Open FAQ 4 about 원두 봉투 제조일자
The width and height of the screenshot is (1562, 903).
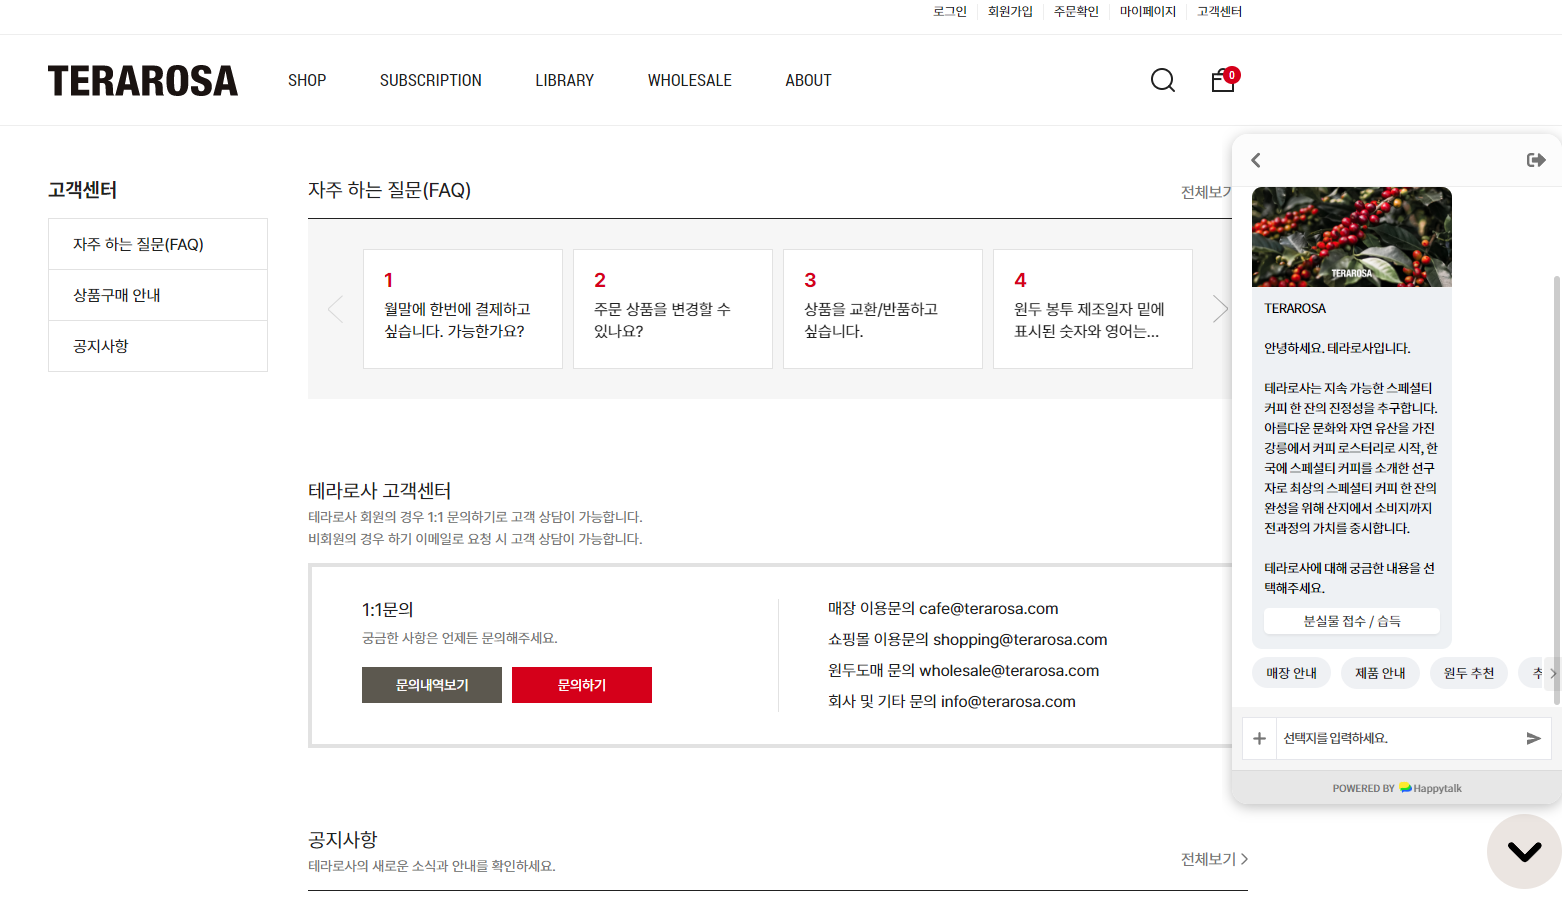[1093, 309]
